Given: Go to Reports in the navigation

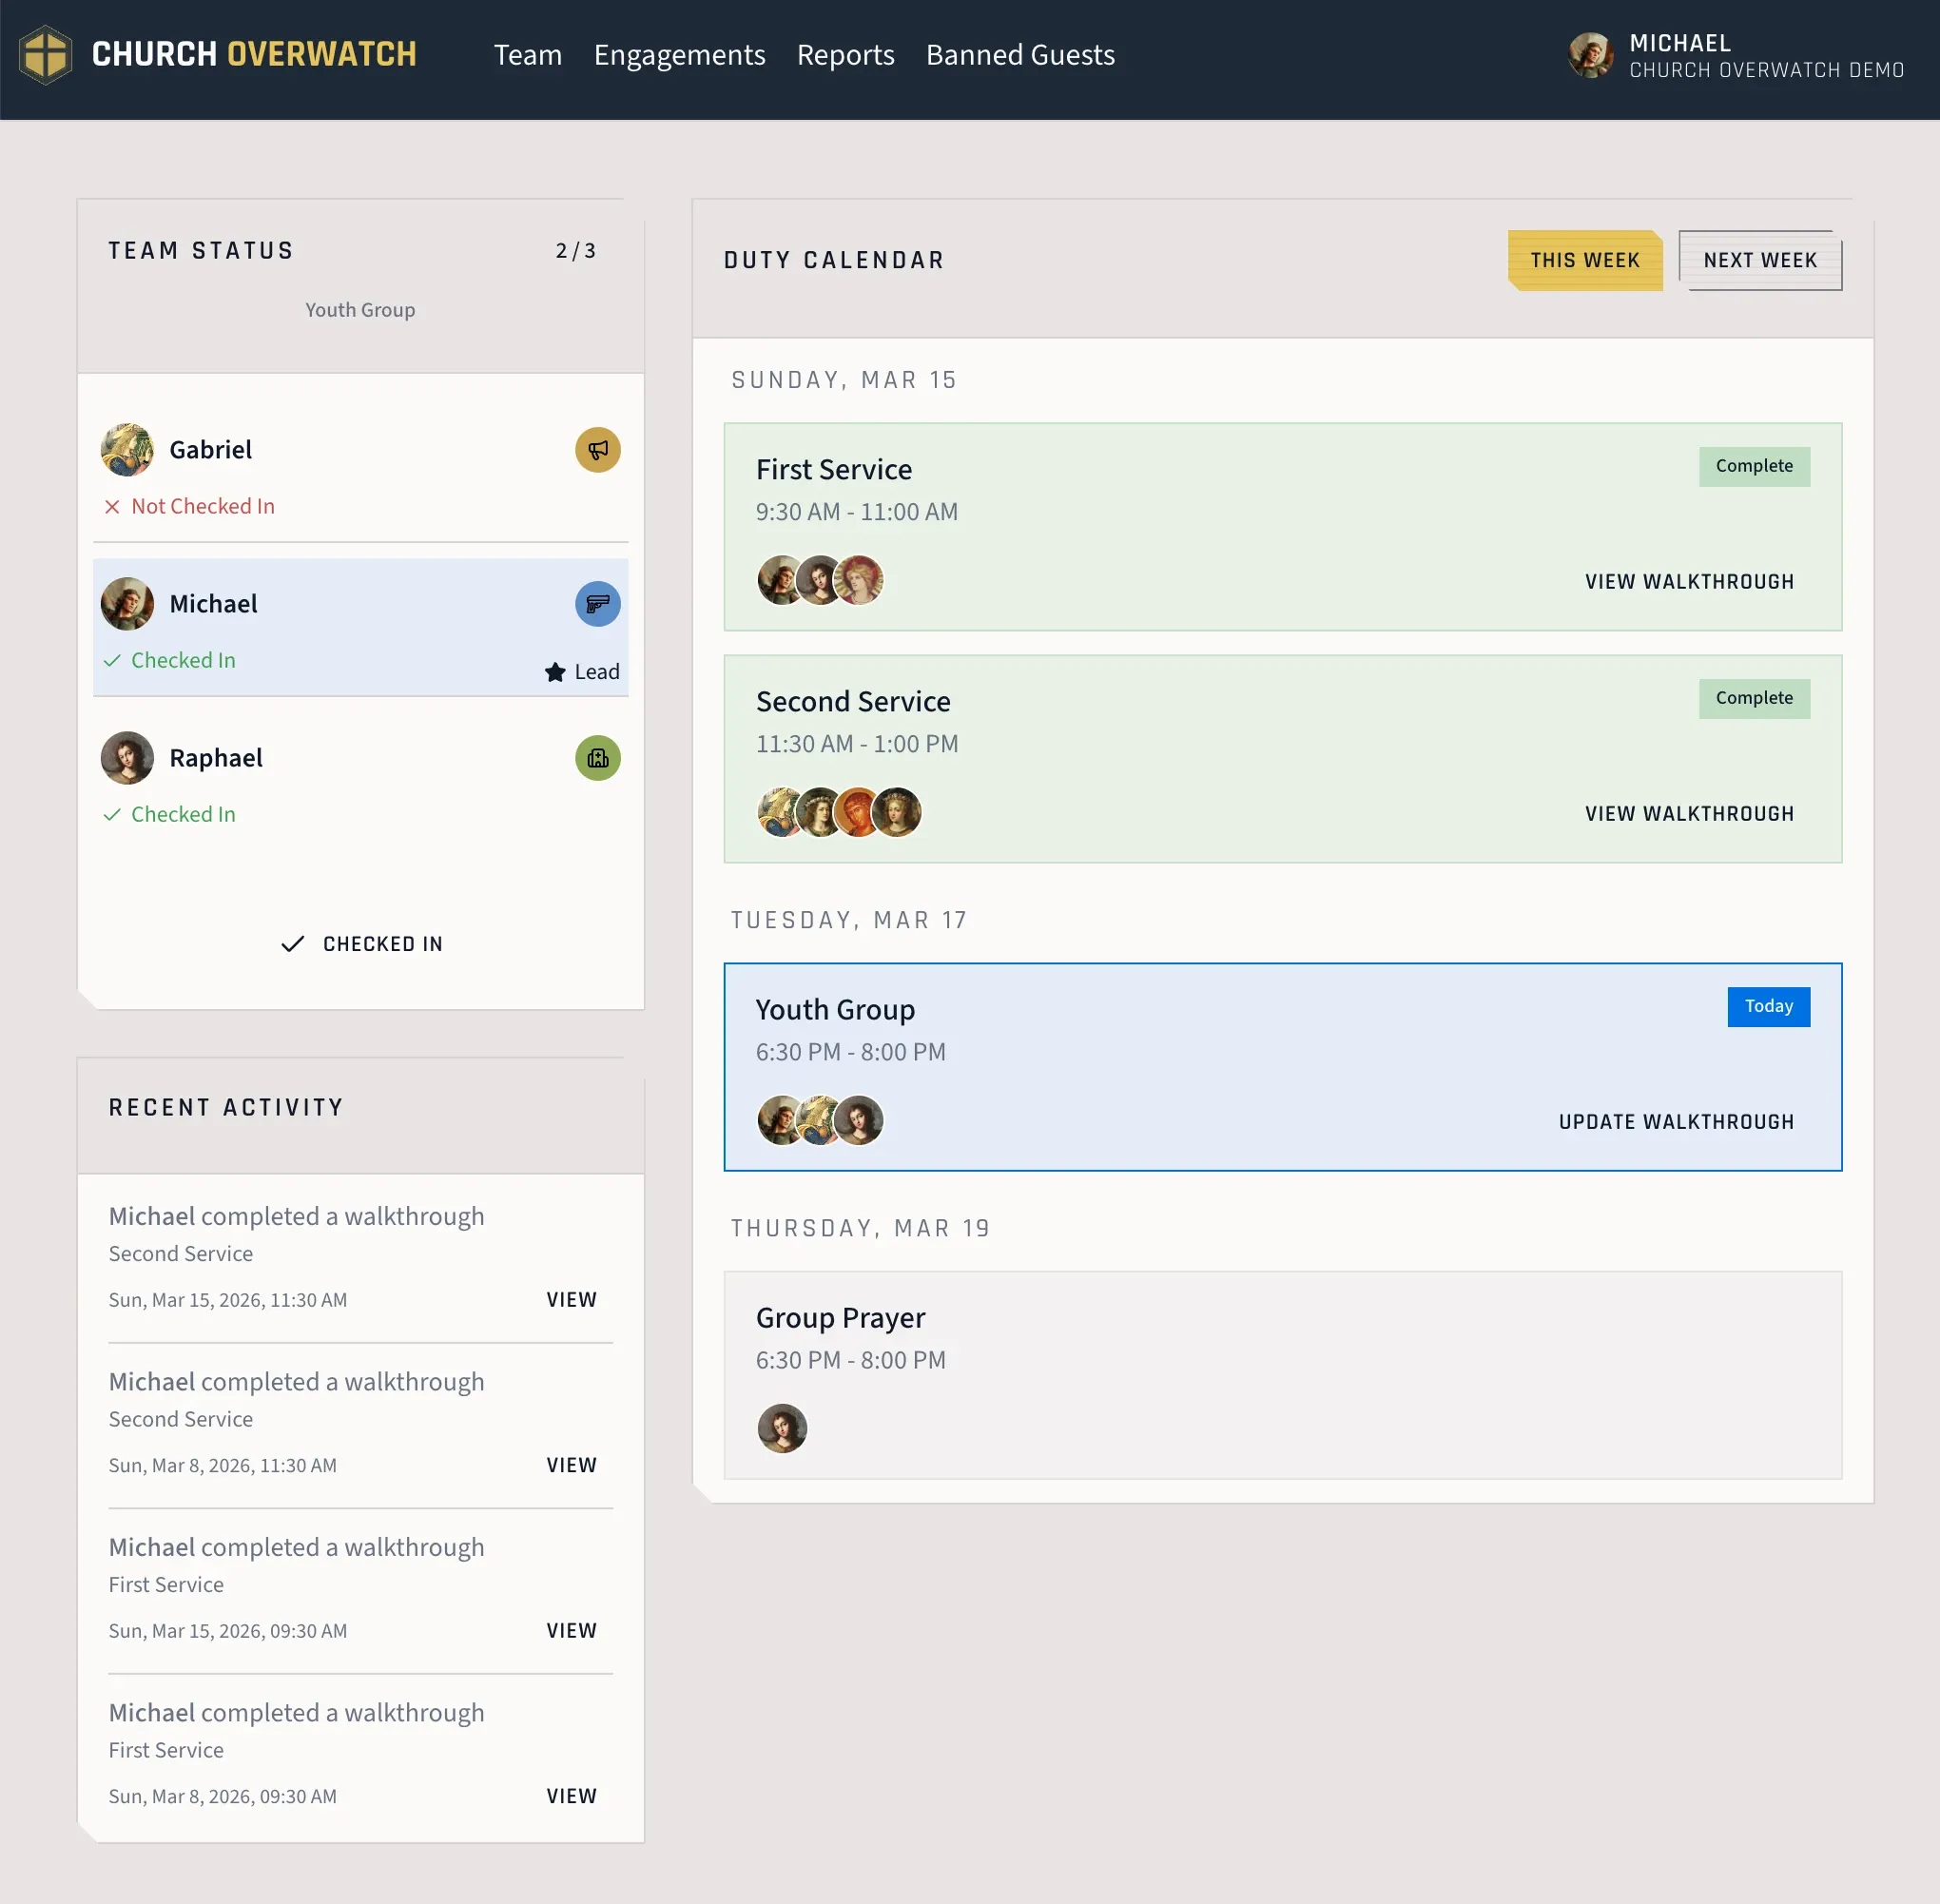Looking at the screenshot, I should point(845,55).
